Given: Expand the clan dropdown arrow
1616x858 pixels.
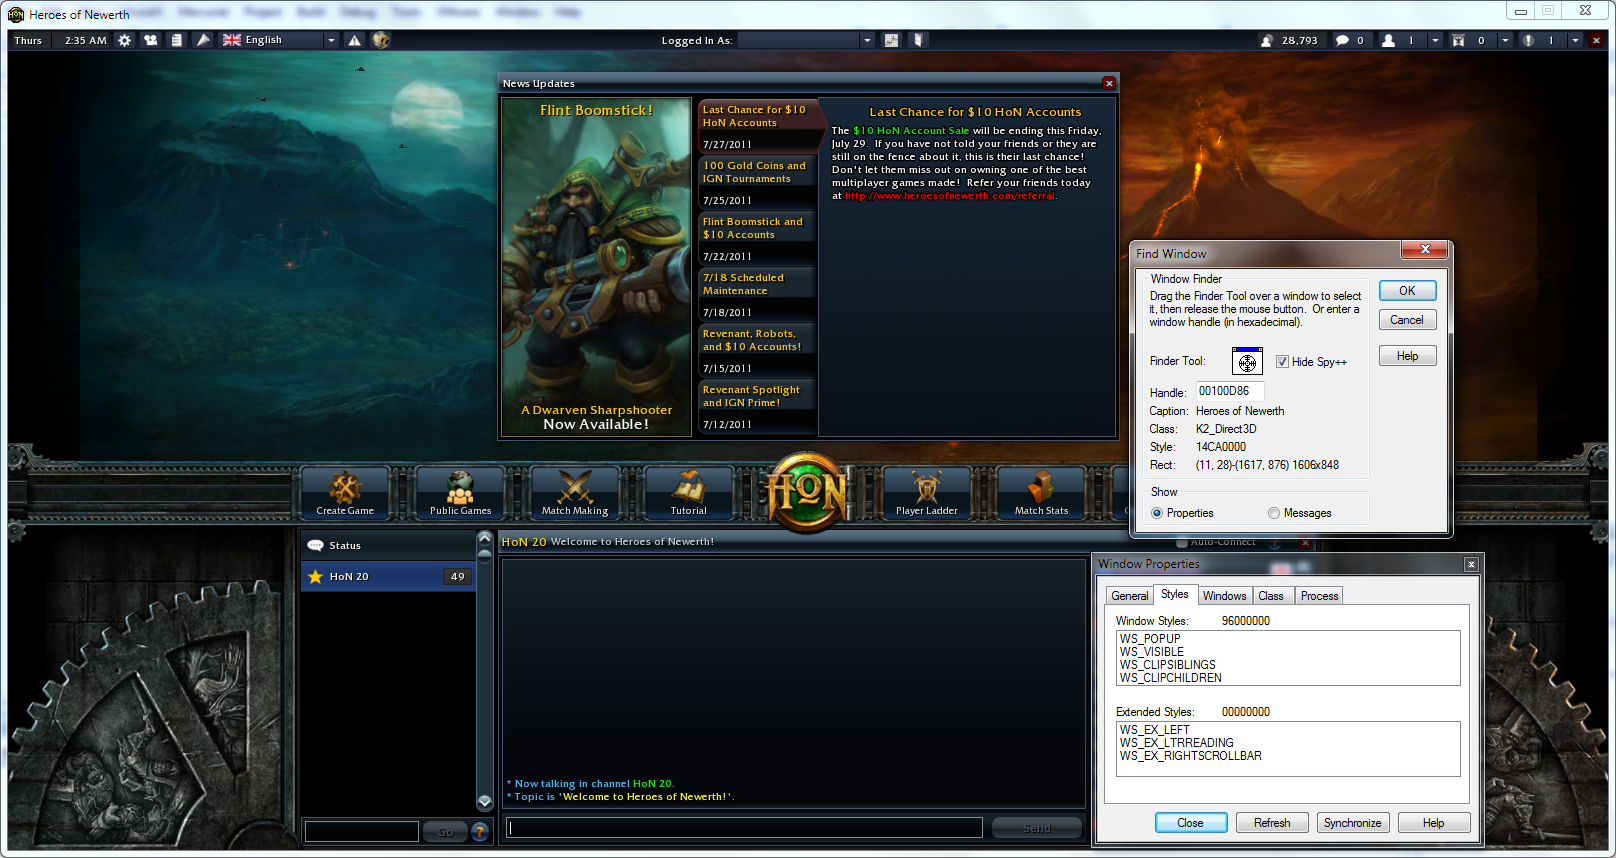Looking at the screenshot, I should pyautogui.click(x=1505, y=40).
